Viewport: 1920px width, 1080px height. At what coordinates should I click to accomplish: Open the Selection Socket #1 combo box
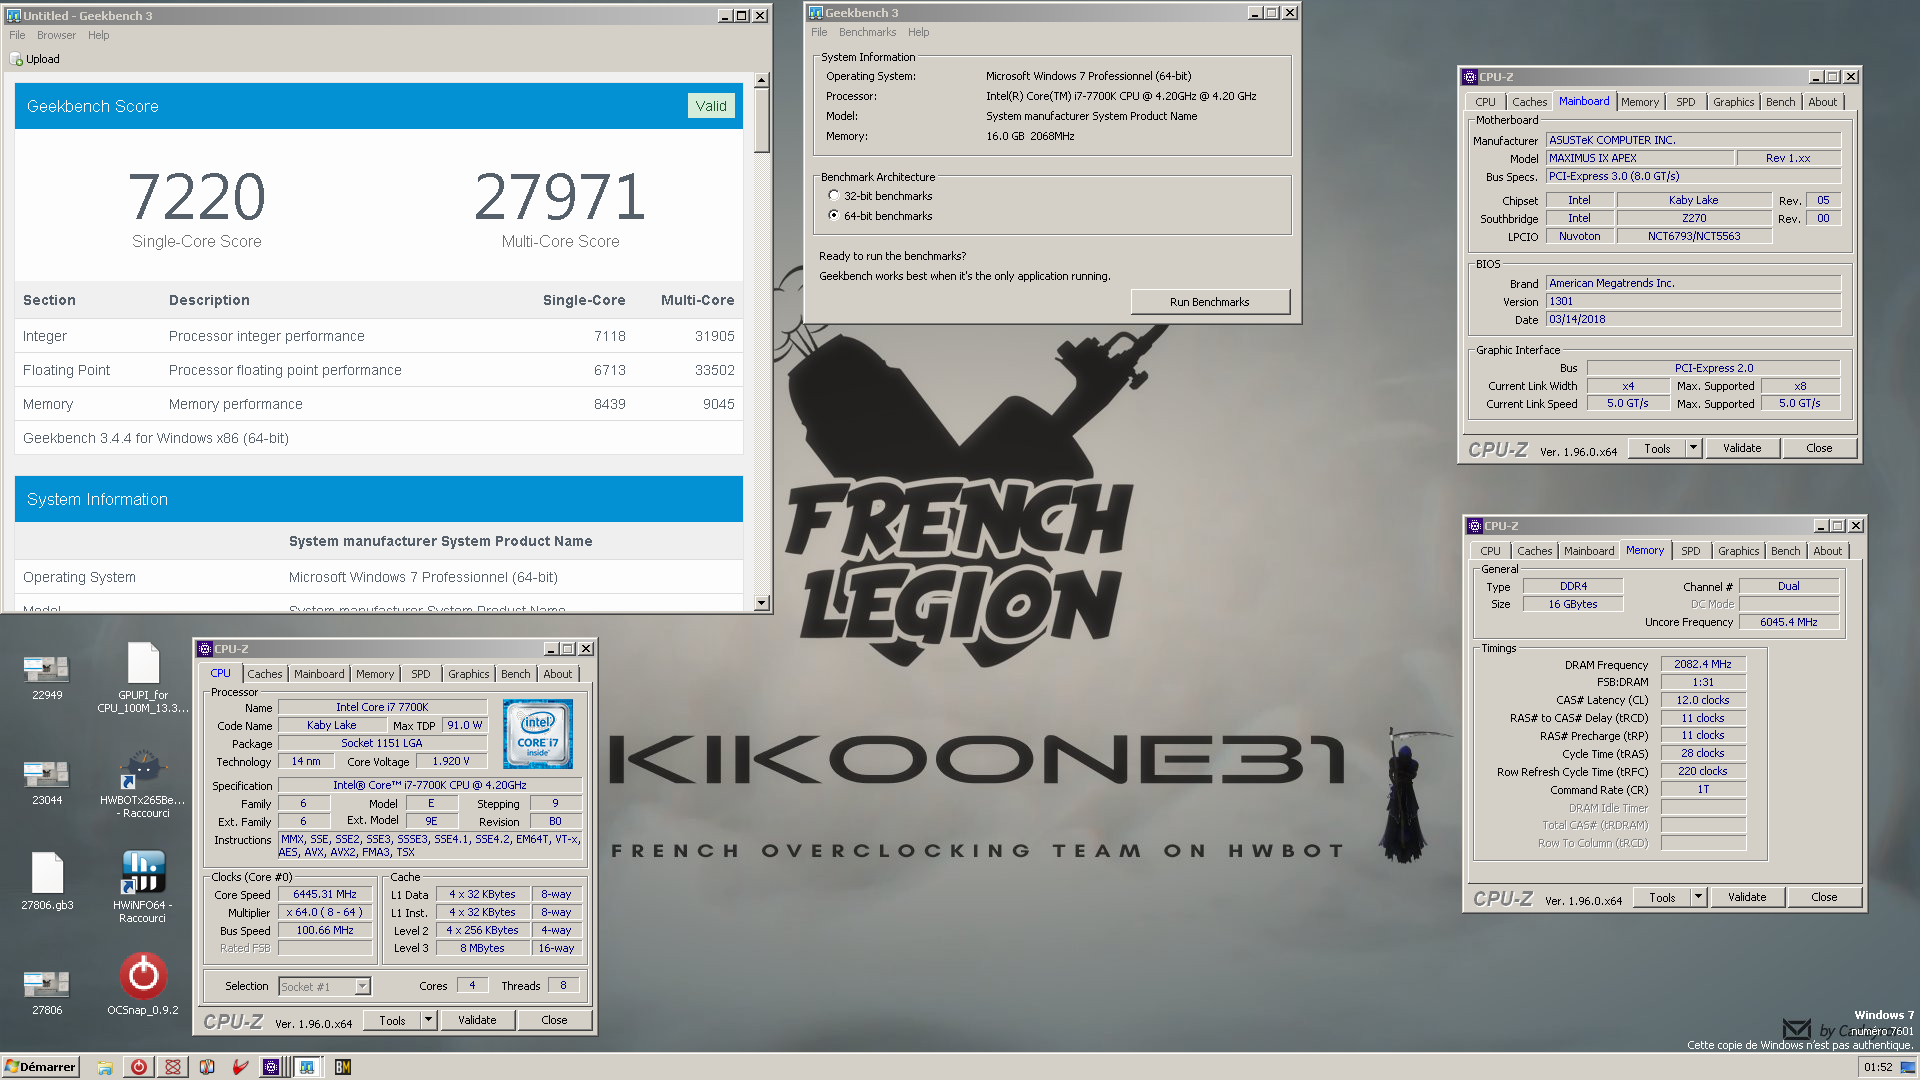pos(325,986)
